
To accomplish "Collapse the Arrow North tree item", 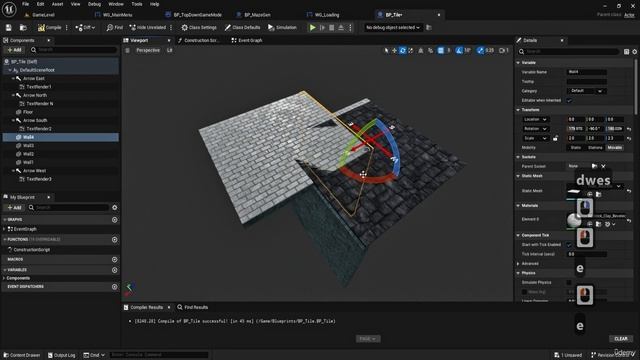I will click(x=13, y=95).
